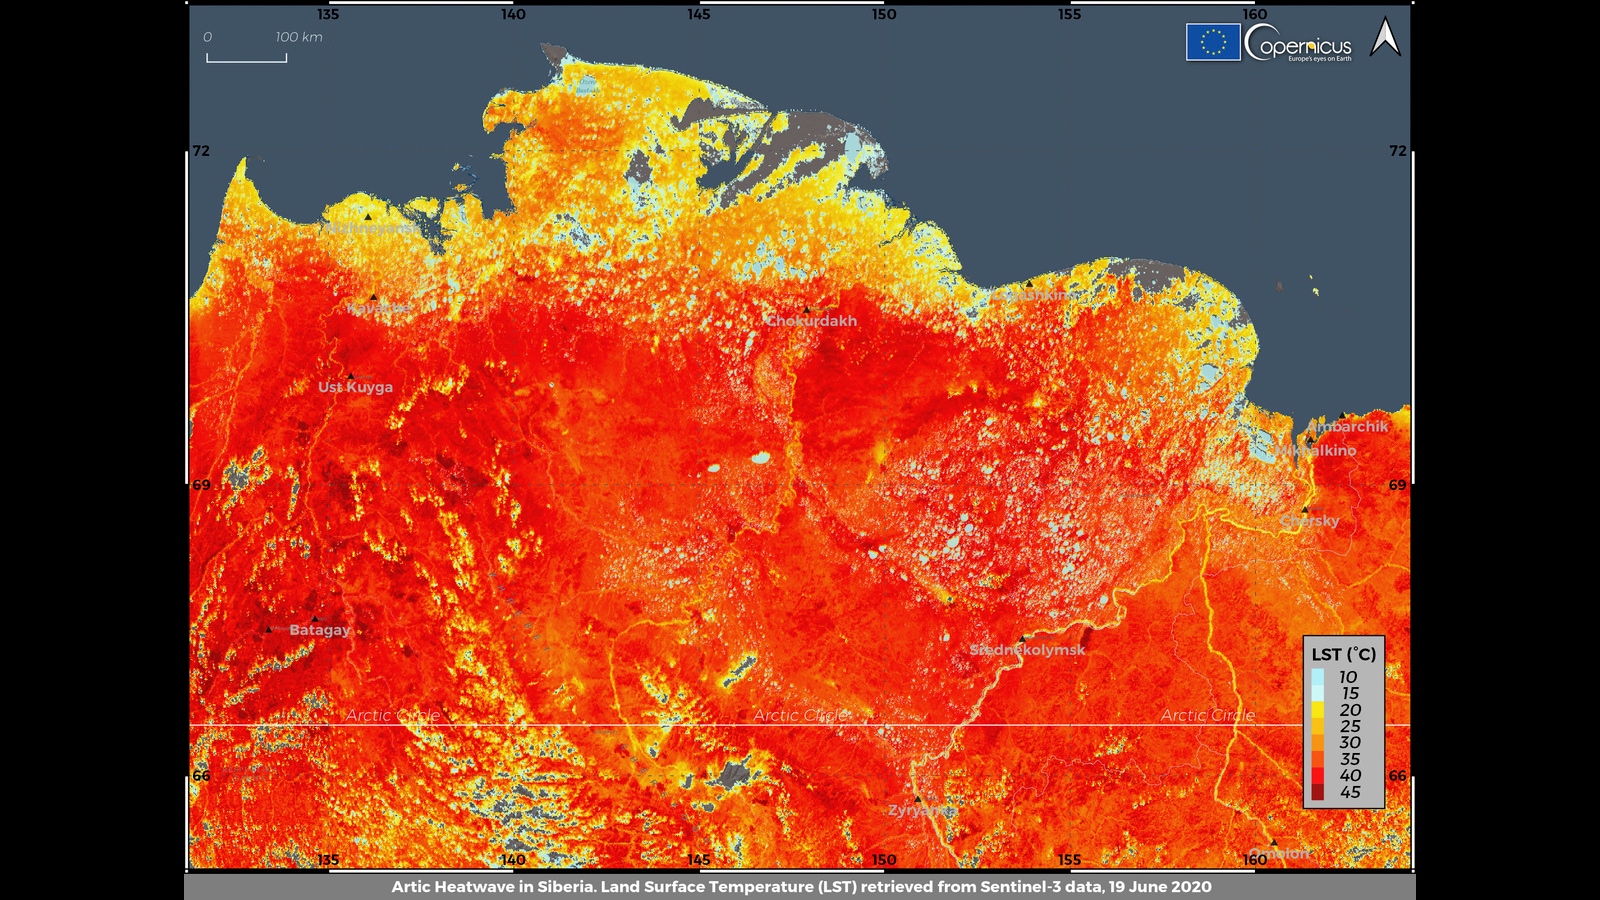The image size is (1600, 900).
Task: Click latitude 66 on the left axis
Action: coord(201,776)
